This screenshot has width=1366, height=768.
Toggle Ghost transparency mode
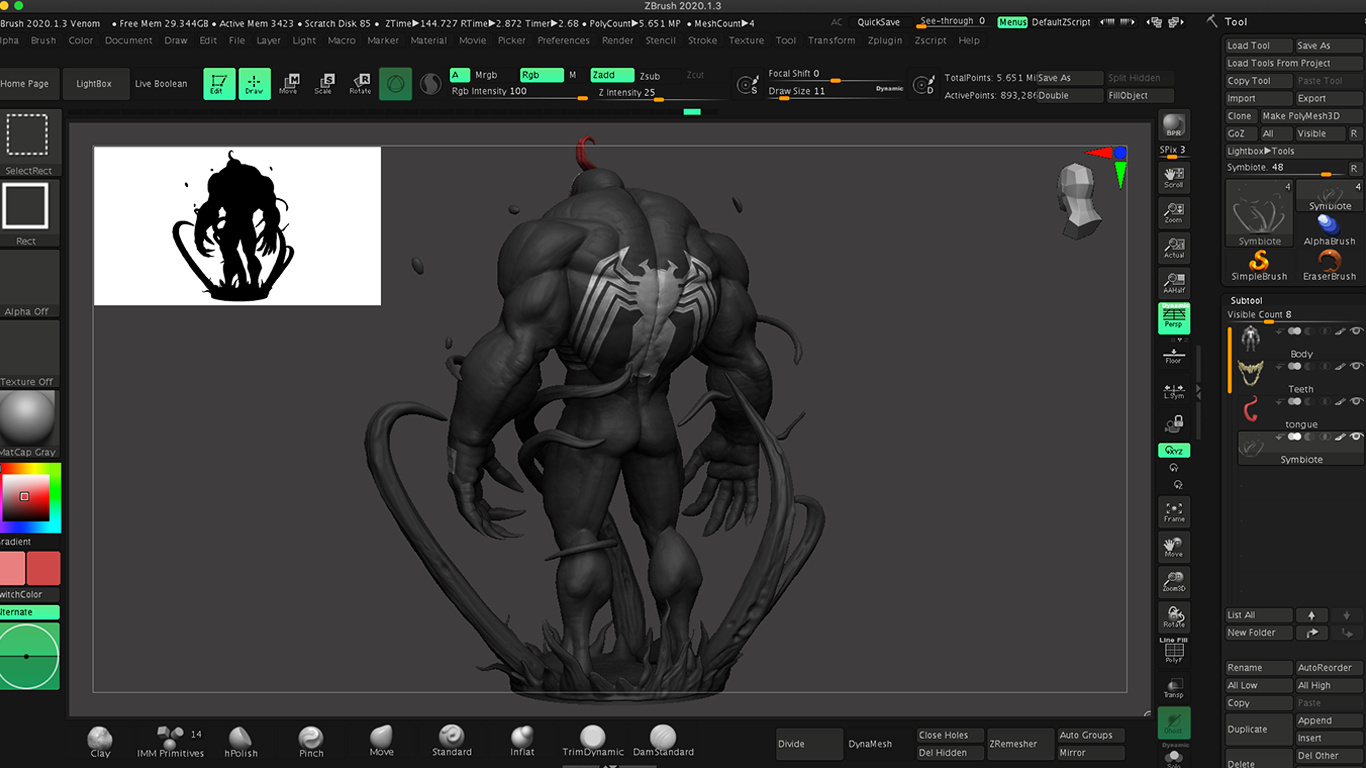pyautogui.click(x=1174, y=723)
